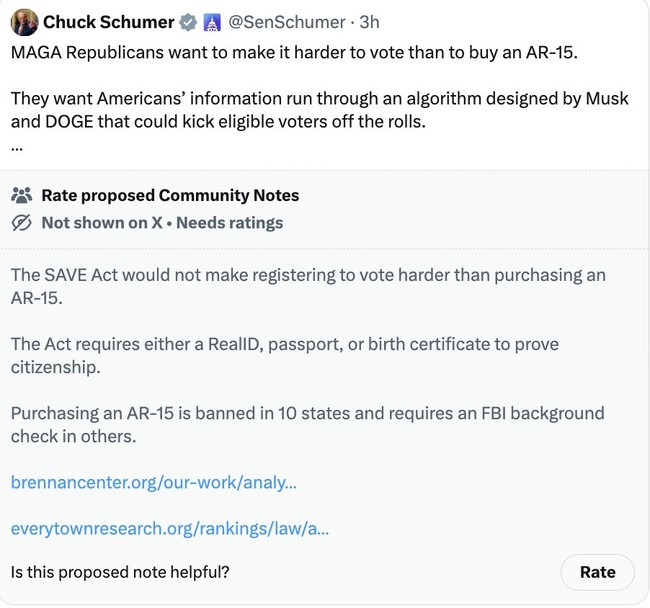
Task: Click the note paragraph starting 'The SAVE Act'
Action: coord(308,286)
